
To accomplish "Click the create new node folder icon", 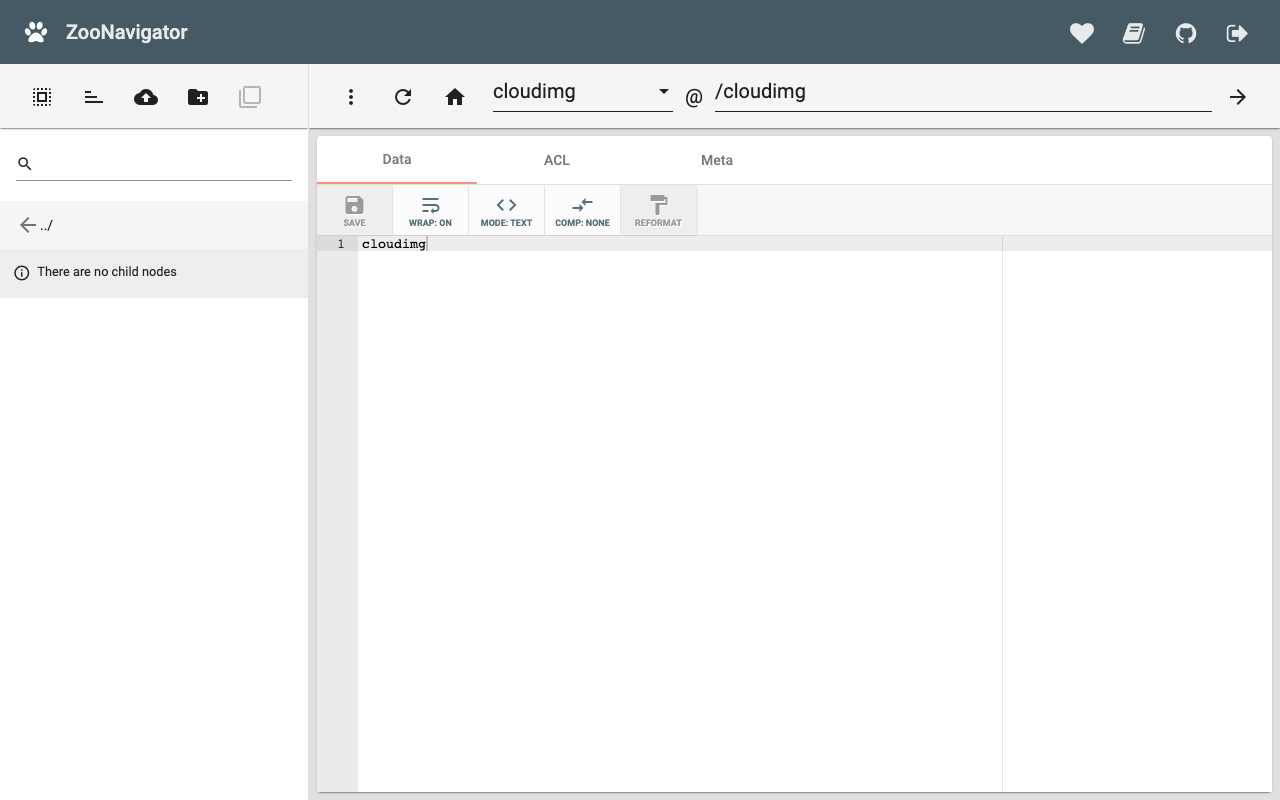I will coord(198,97).
